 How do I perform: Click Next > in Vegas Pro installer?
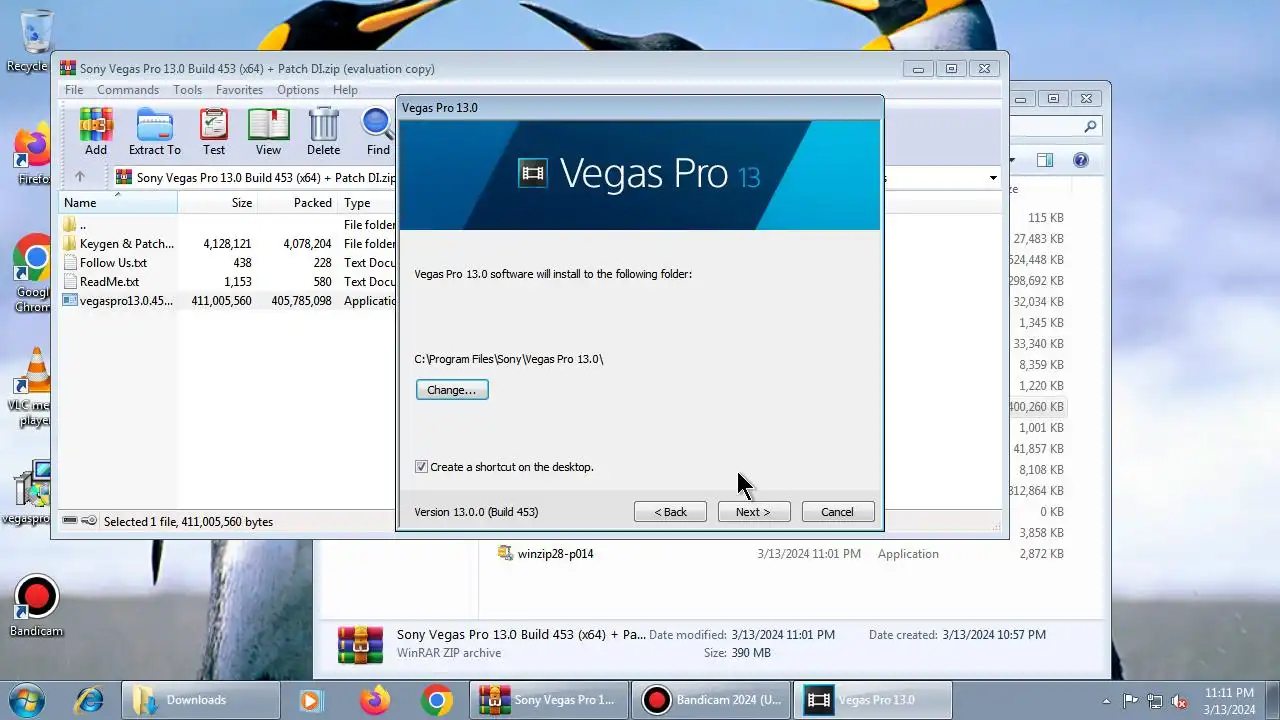(754, 512)
